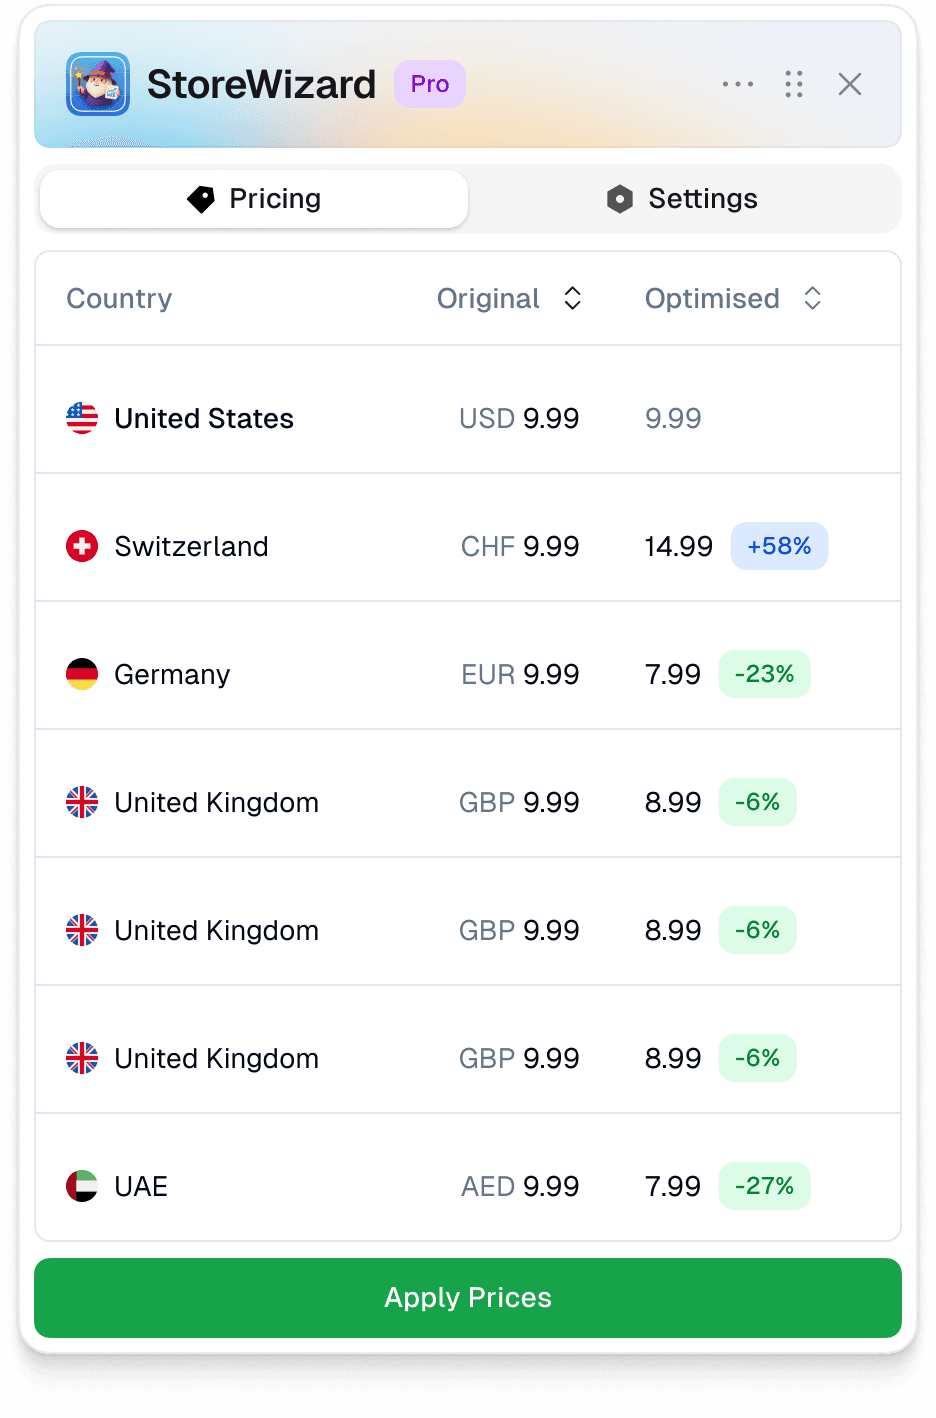Click the UAE flag icon
This screenshot has height=1418, width=936.
[82, 1186]
